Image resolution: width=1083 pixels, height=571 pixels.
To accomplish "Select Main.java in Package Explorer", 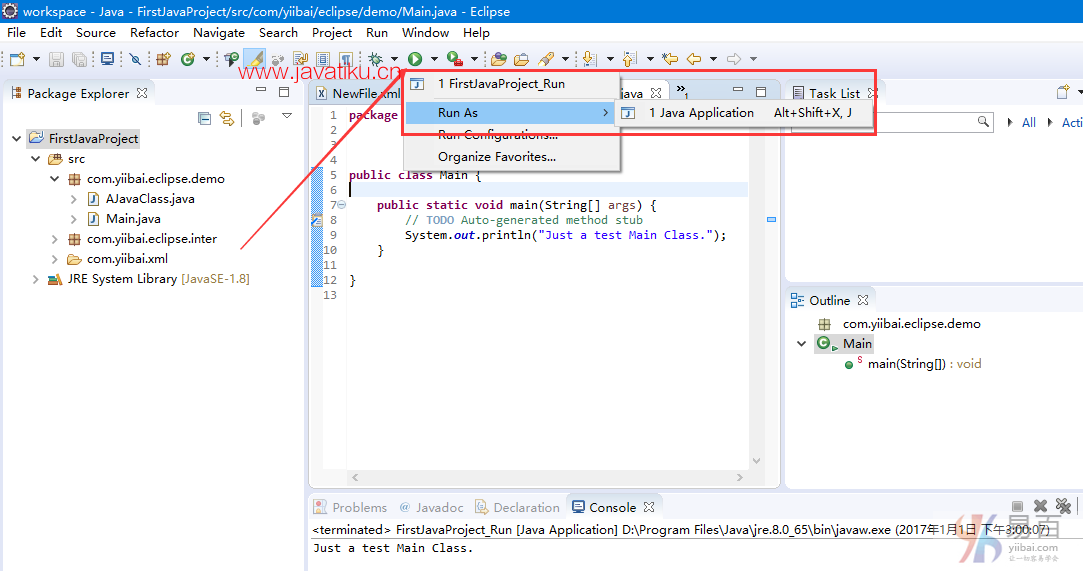I will click(133, 219).
